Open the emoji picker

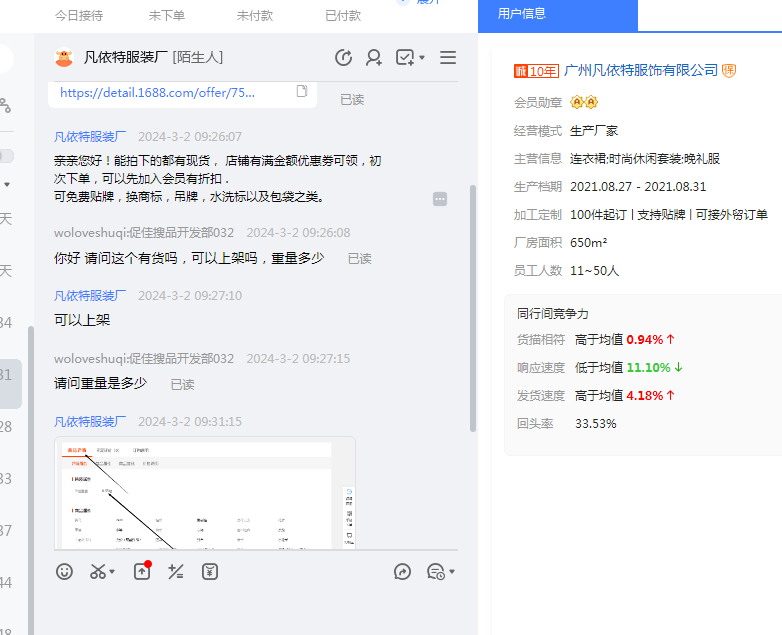[x=64, y=571]
